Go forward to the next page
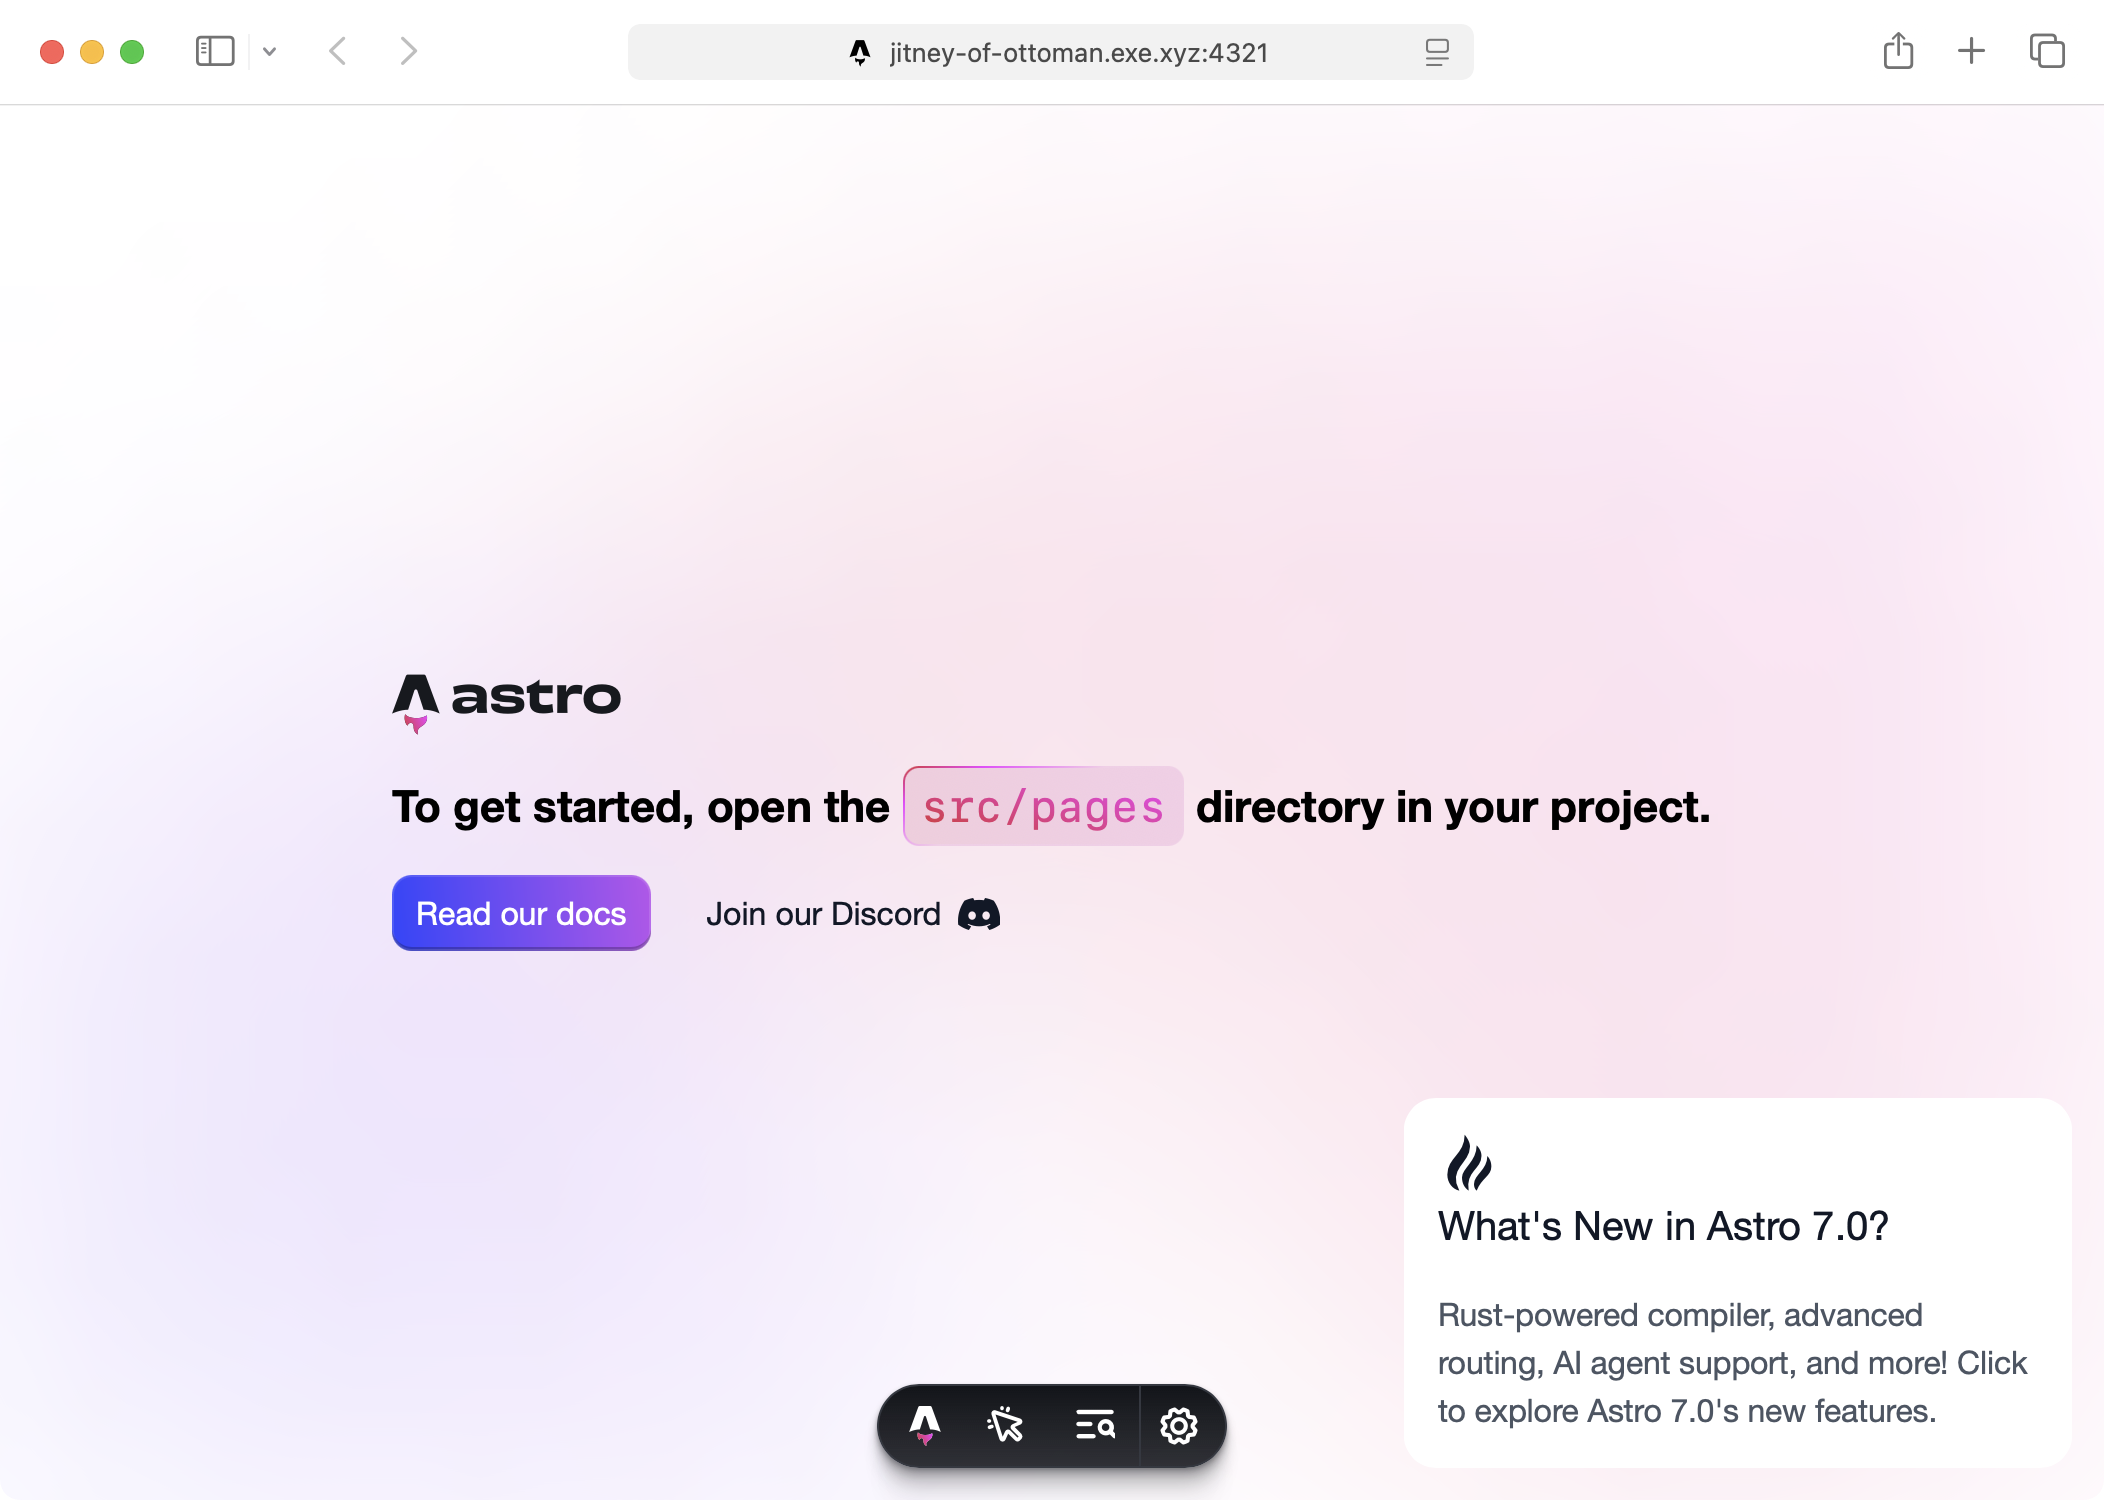 click(407, 51)
